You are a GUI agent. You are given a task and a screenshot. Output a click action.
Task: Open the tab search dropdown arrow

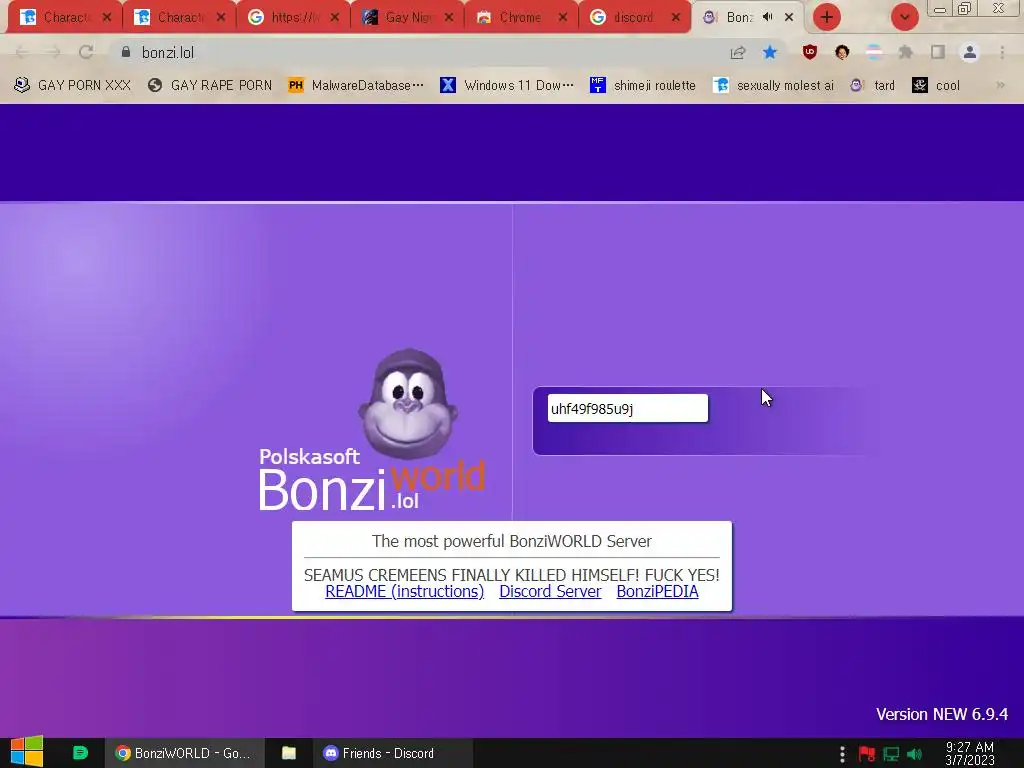(904, 17)
